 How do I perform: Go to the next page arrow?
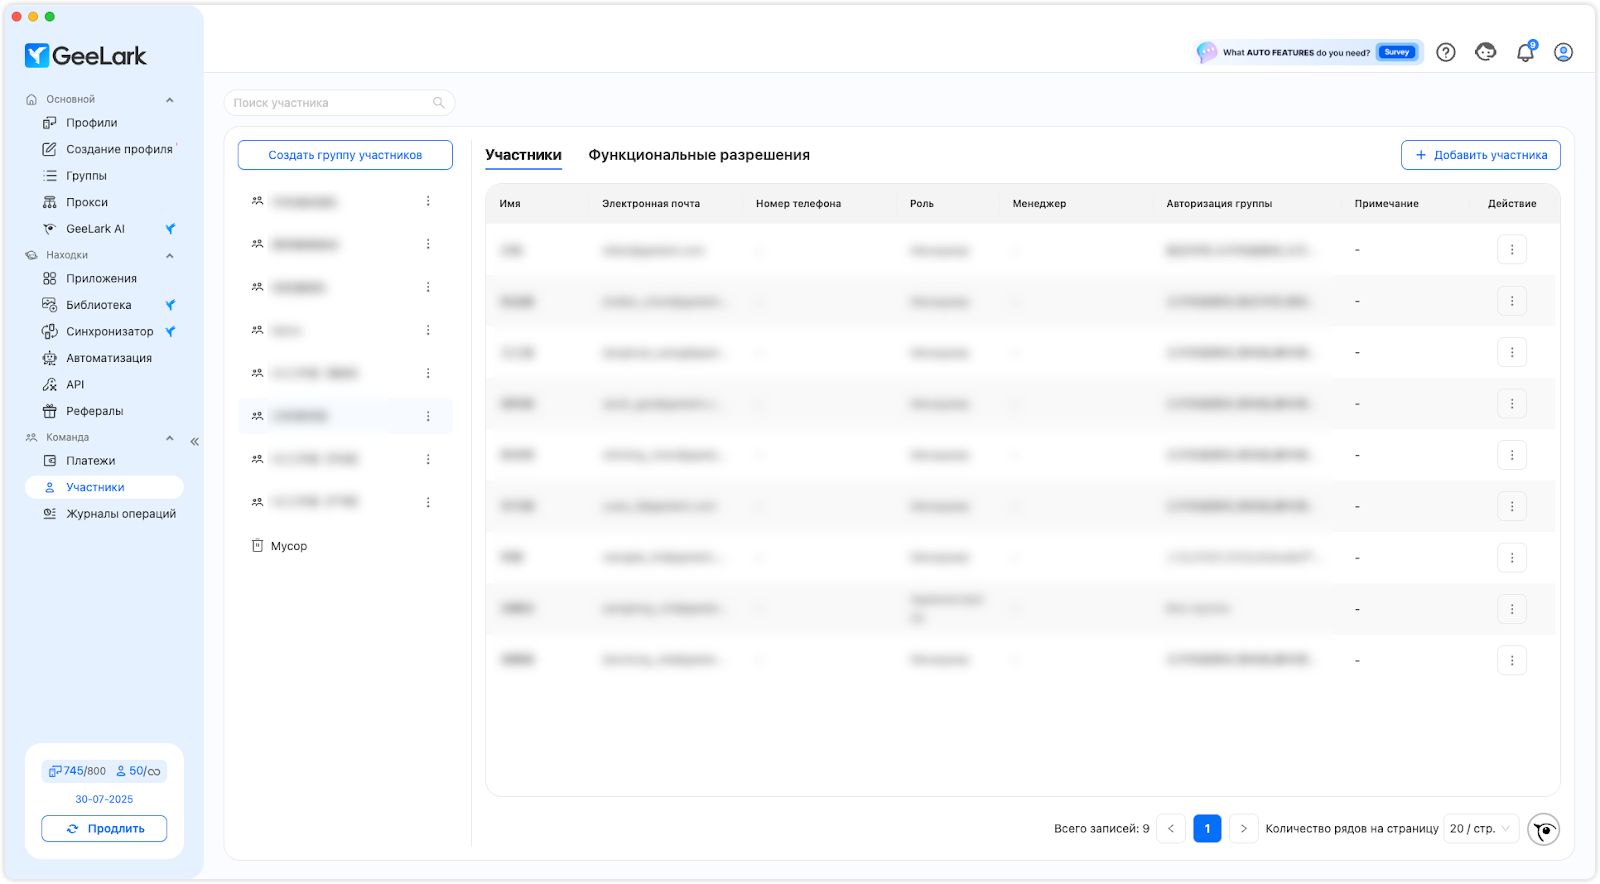click(x=1243, y=829)
